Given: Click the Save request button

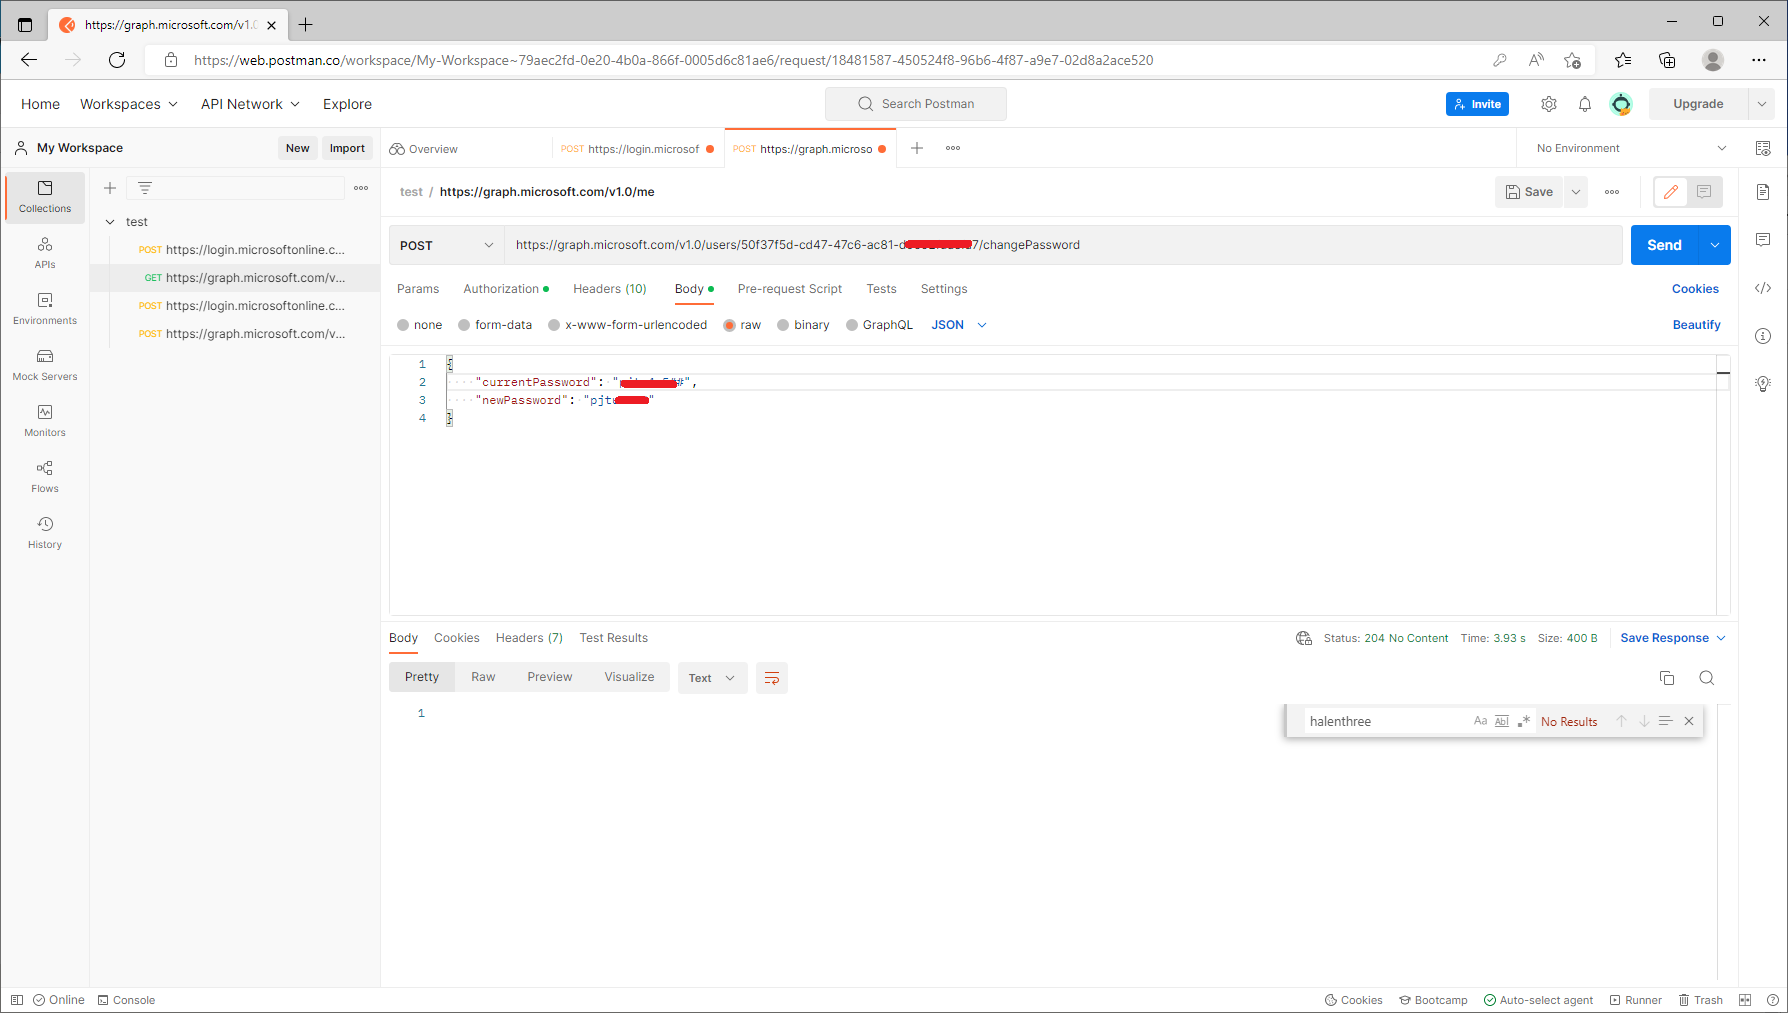Looking at the screenshot, I should coord(1530,192).
